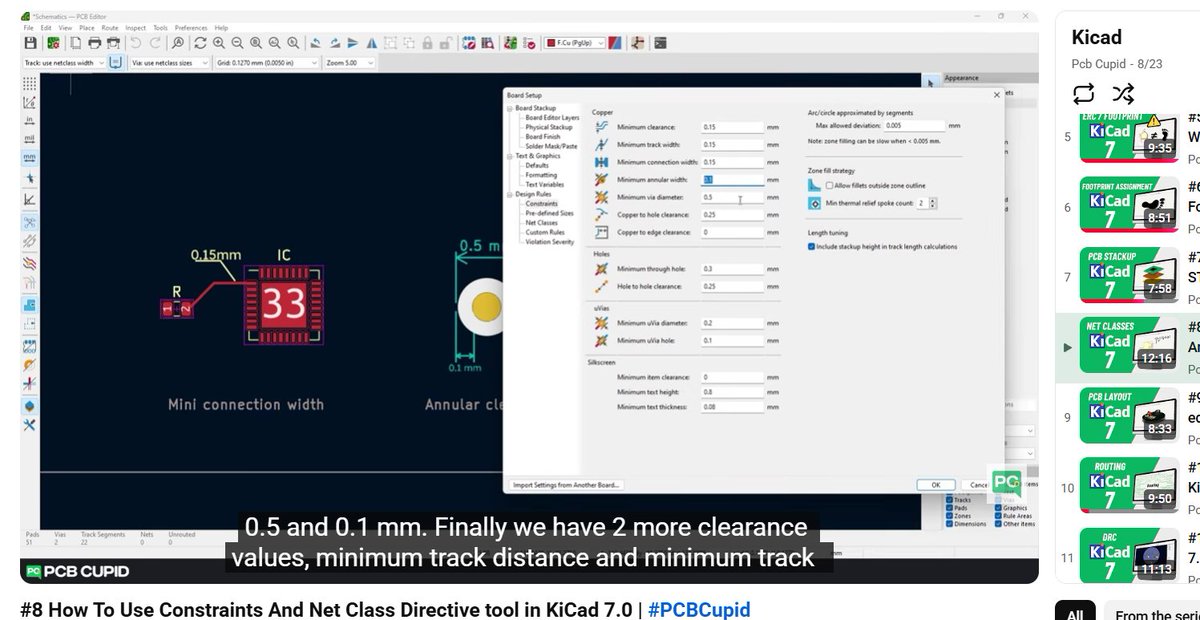This screenshot has width=1200, height=620.
Task: Select Board Stackup in settings tree
Action: (x=535, y=108)
